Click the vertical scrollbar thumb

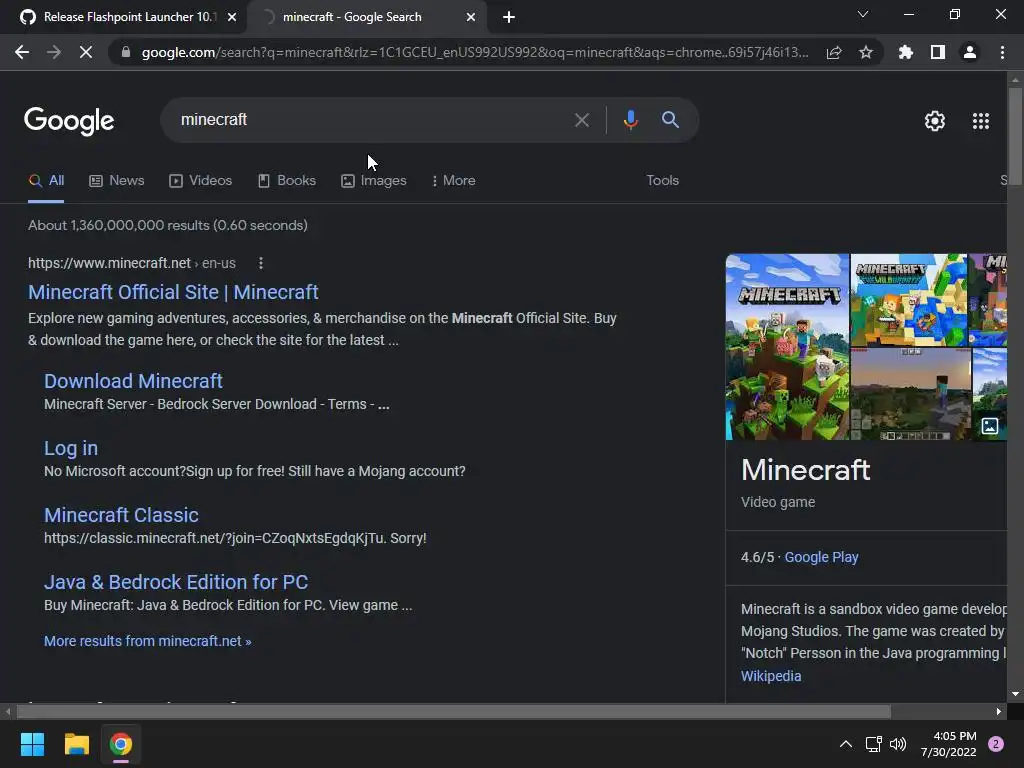tap(1015, 136)
